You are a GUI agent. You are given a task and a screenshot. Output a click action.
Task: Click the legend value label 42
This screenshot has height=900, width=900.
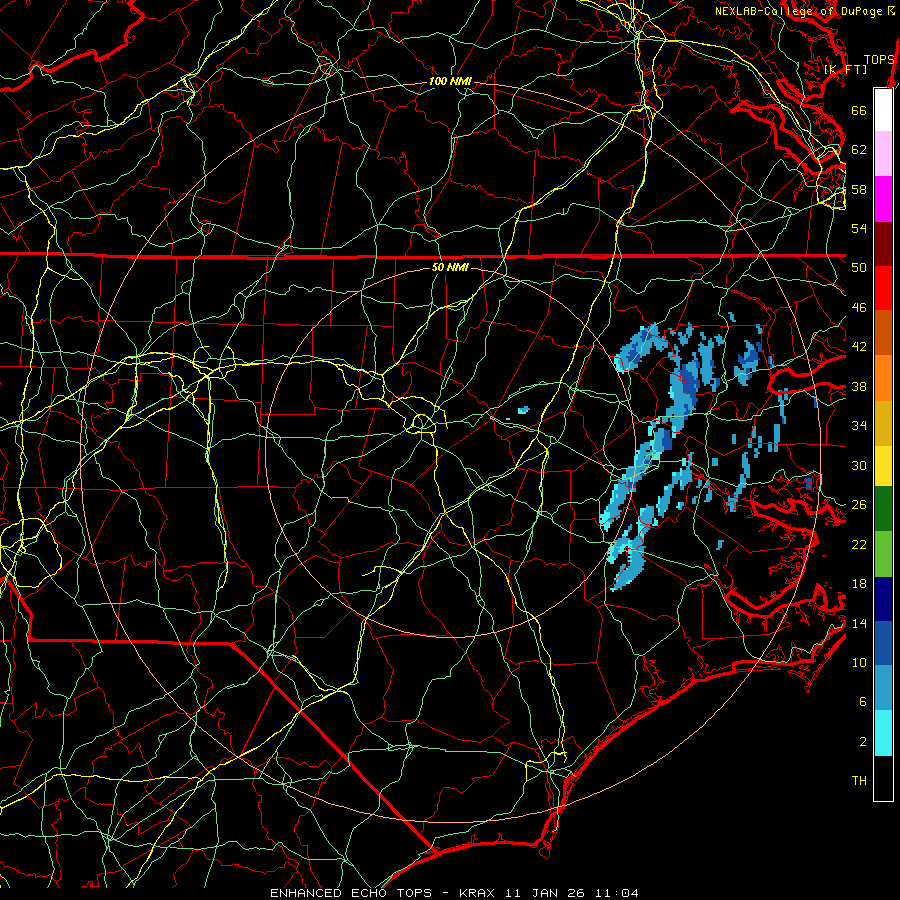coord(859,347)
